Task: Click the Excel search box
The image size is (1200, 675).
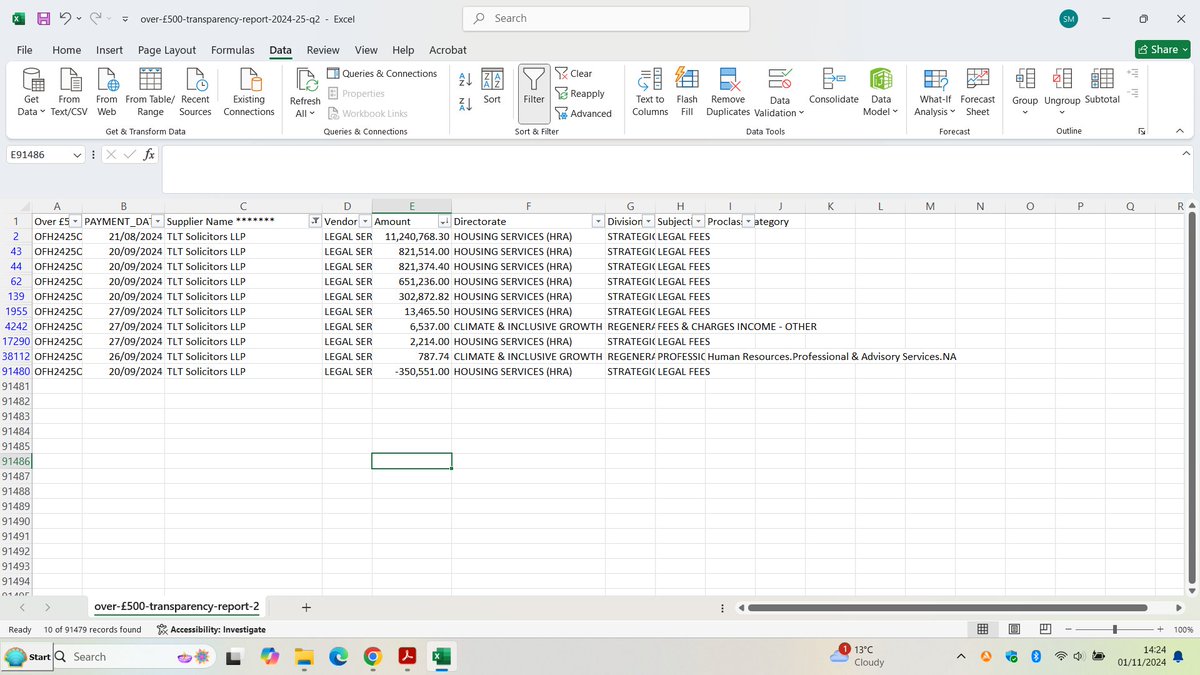Action: pos(607,19)
